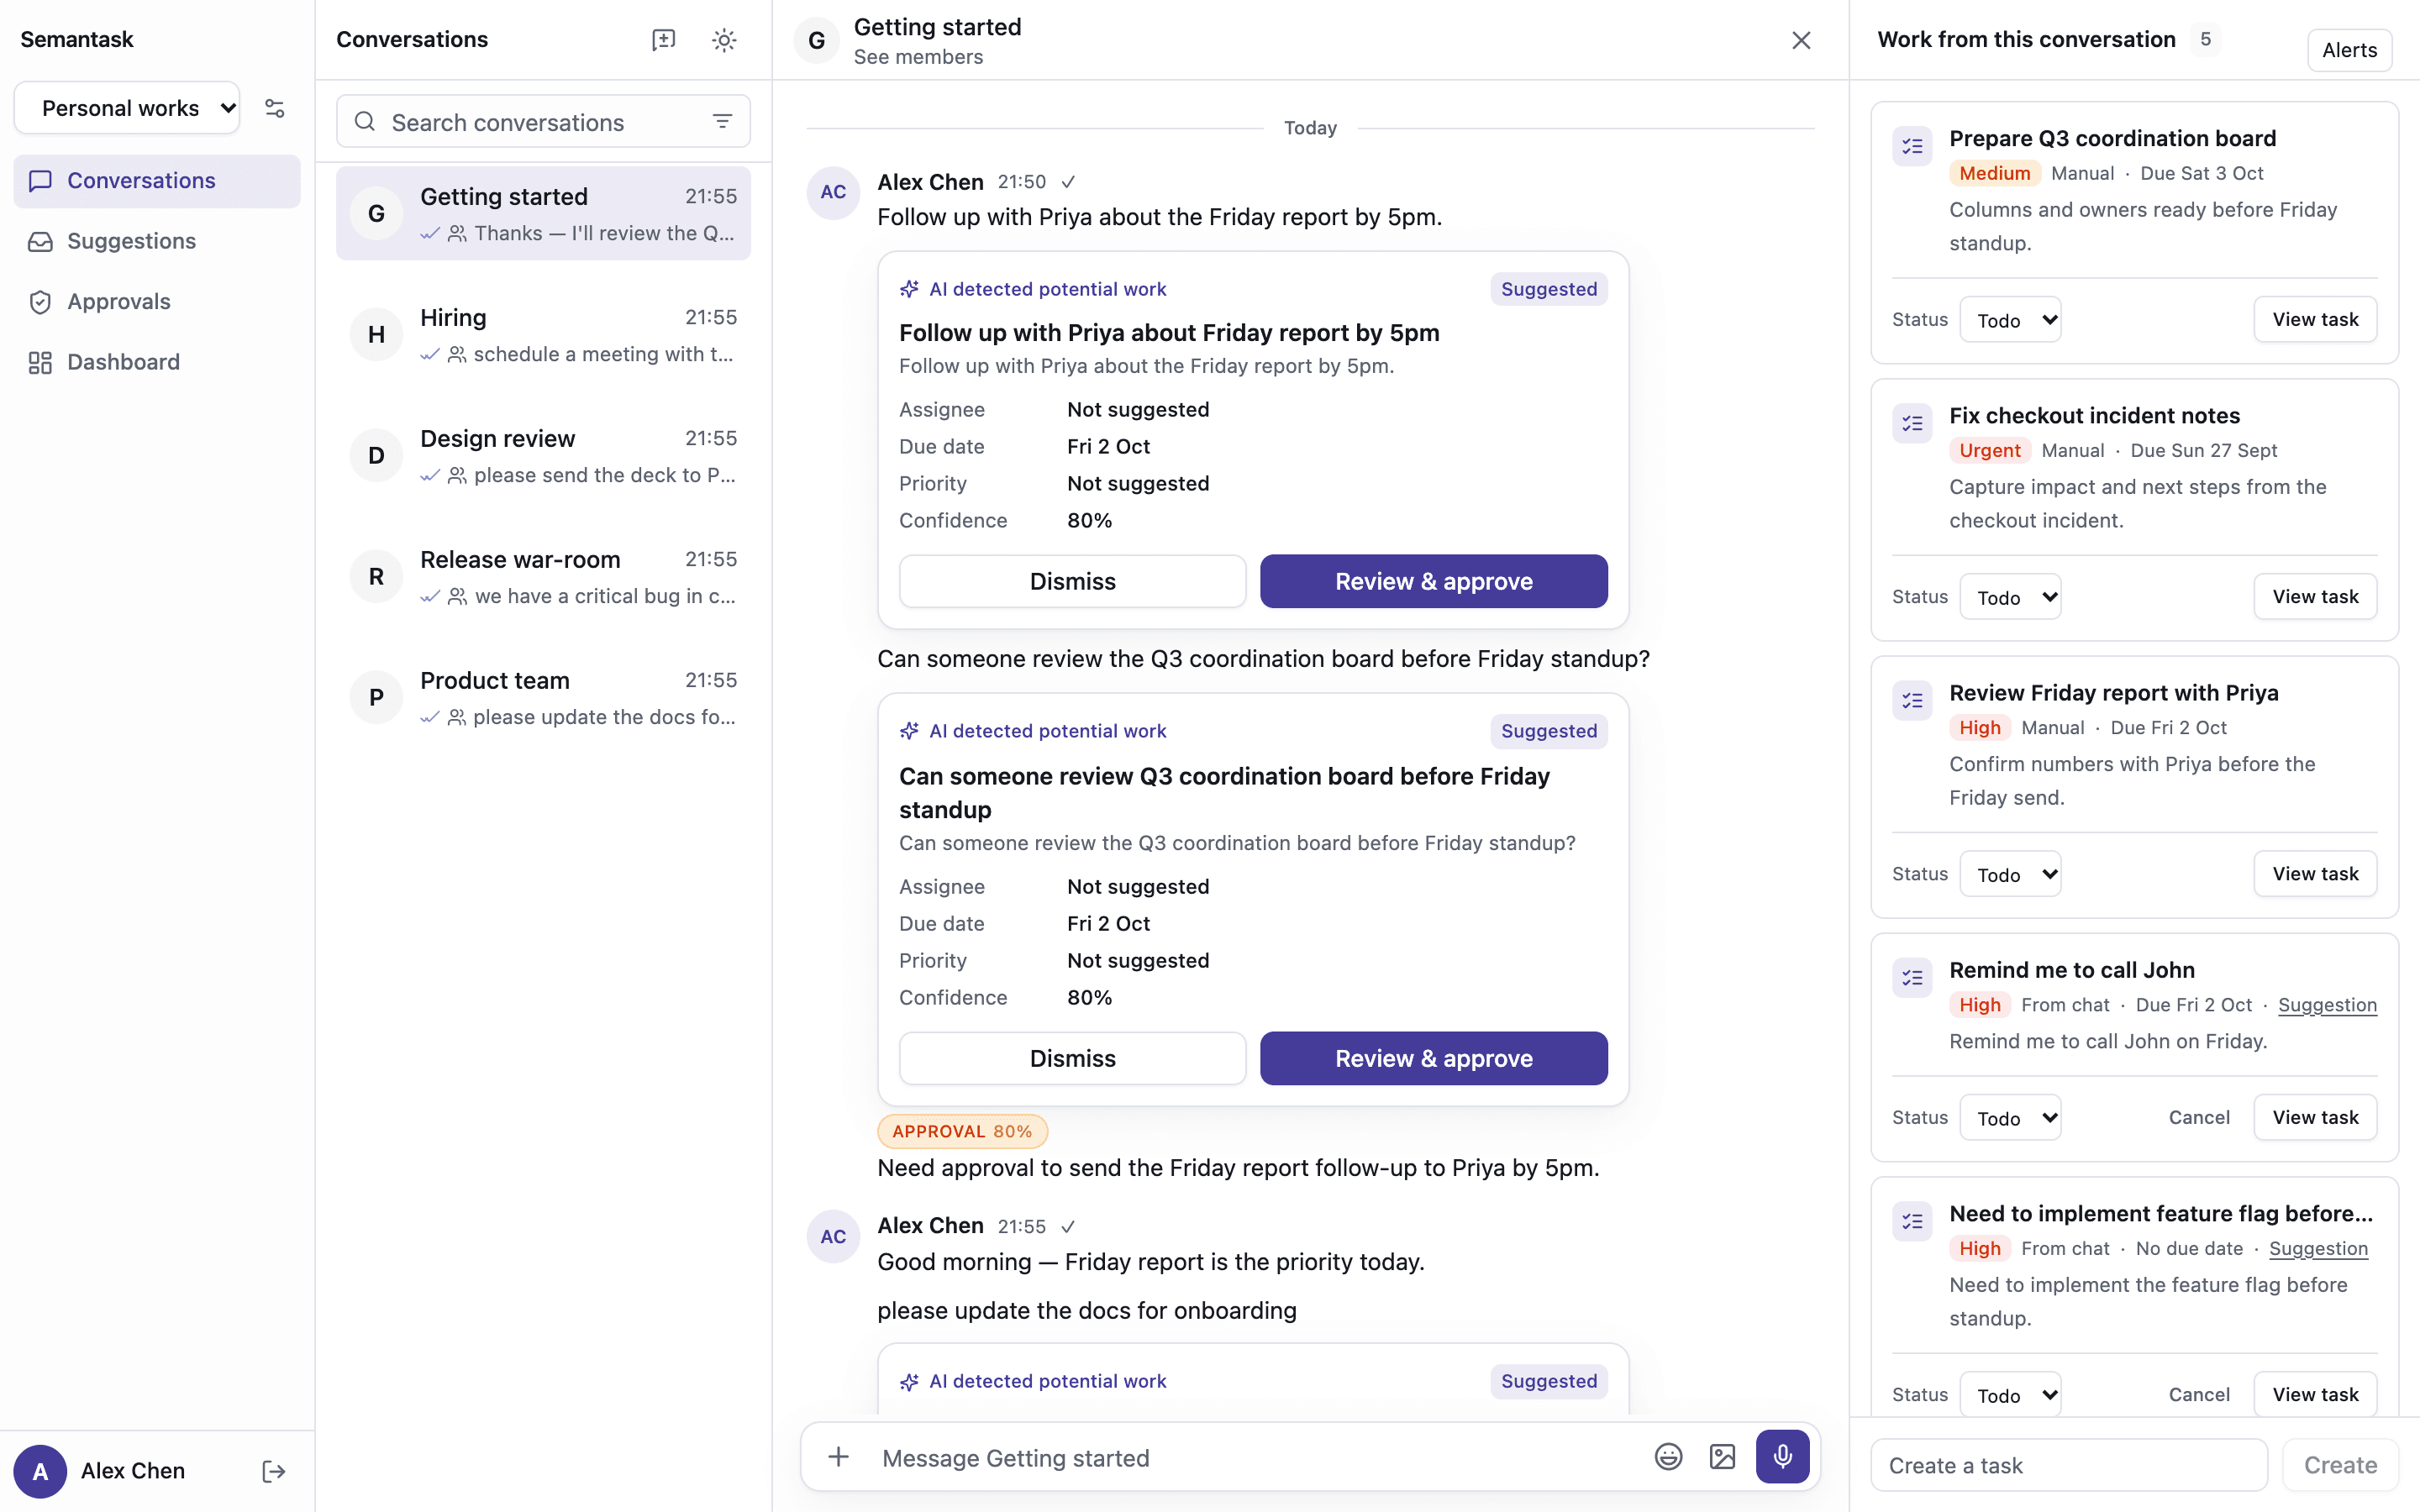Open workspace settings sliders icon
Viewport: 2420px width, 1512px height.
tap(274, 108)
